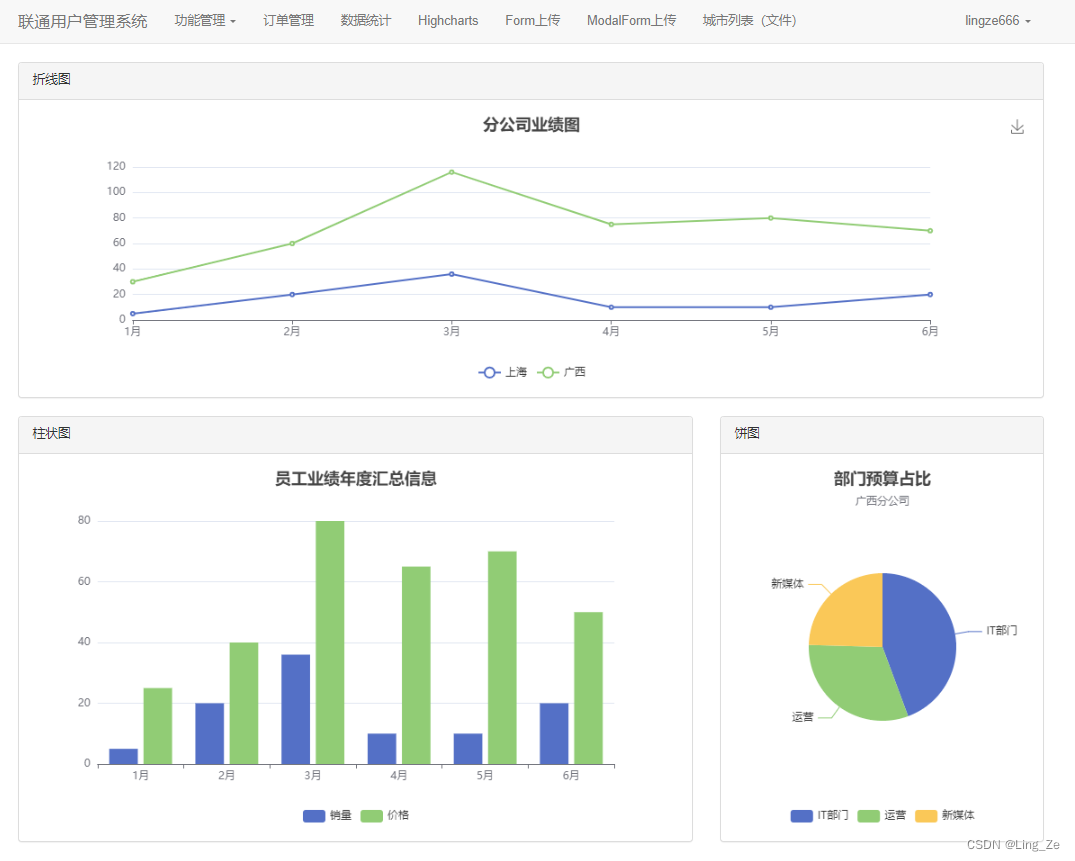1075x861 pixels.
Task: Open the 功能管理 dropdown menu
Action: [x=205, y=21]
